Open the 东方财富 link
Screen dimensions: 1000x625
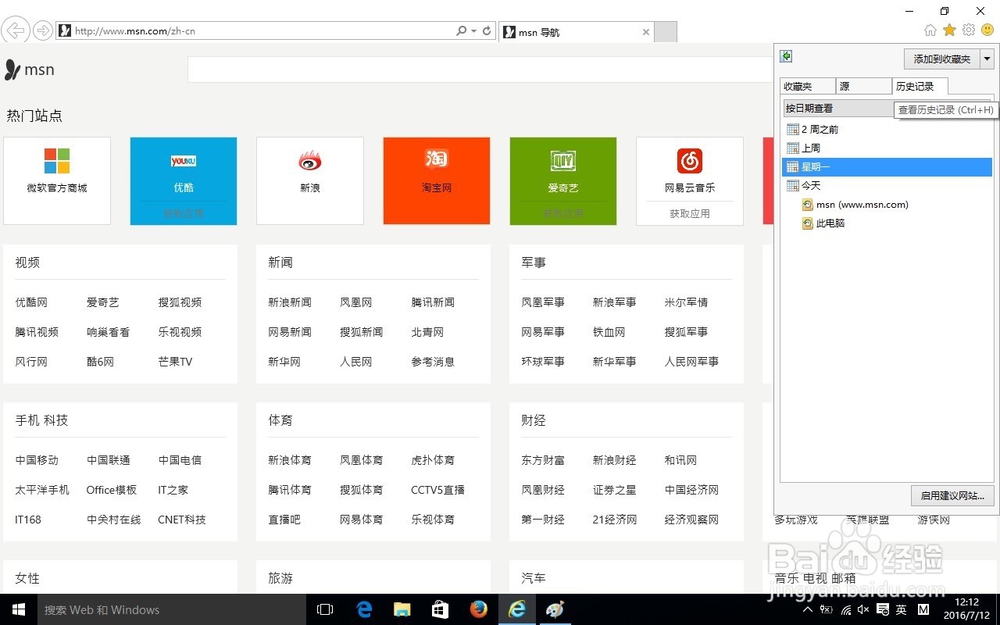[x=543, y=460]
